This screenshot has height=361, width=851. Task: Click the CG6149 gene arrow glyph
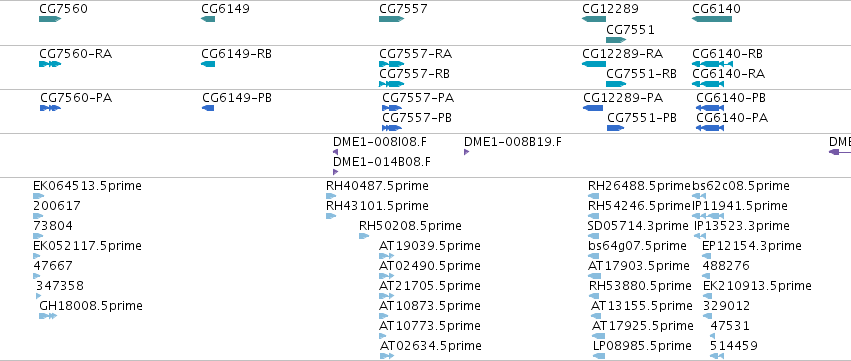pyautogui.click(x=208, y=19)
